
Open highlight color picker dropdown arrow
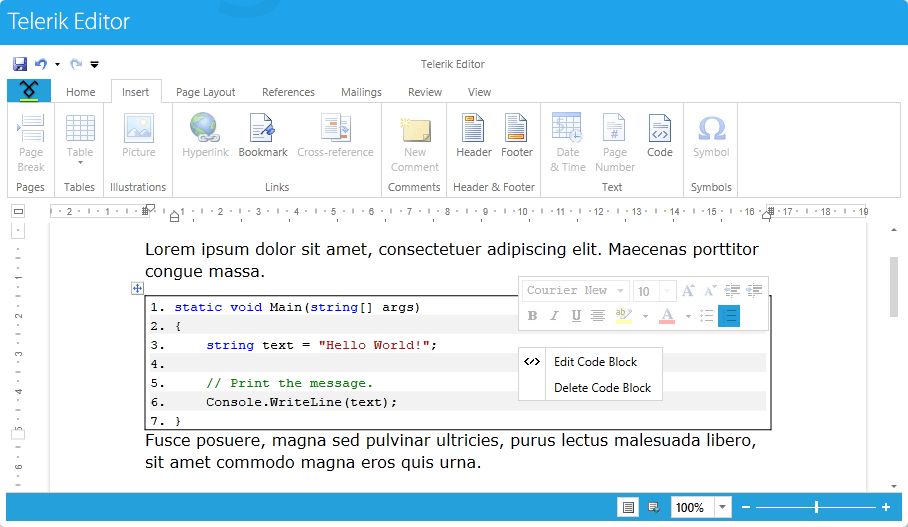tap(645, 316)
